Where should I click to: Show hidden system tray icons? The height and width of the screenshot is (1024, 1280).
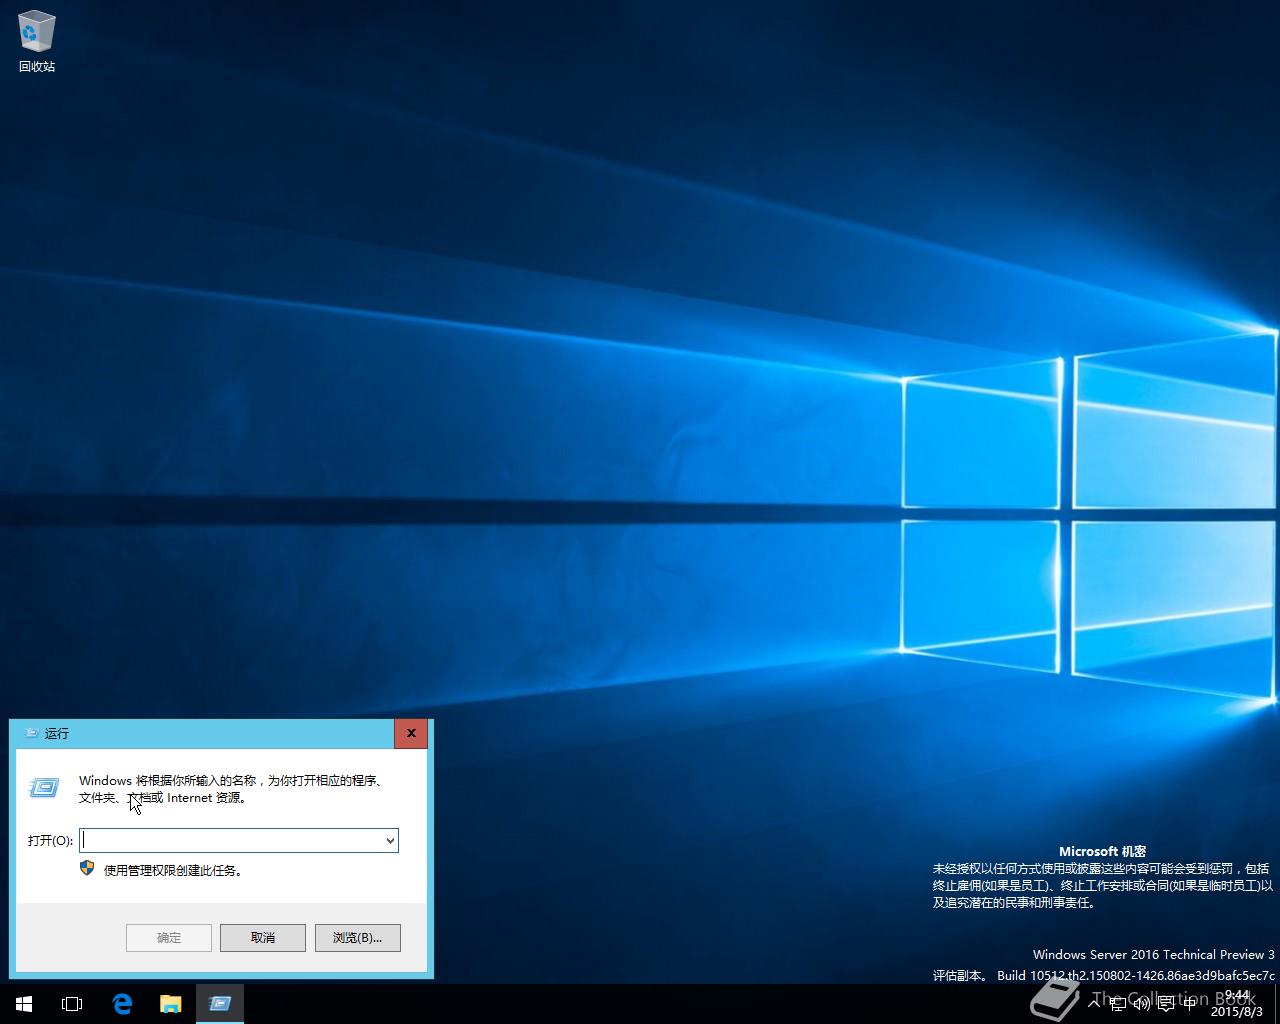(x=1094, y=1004)
